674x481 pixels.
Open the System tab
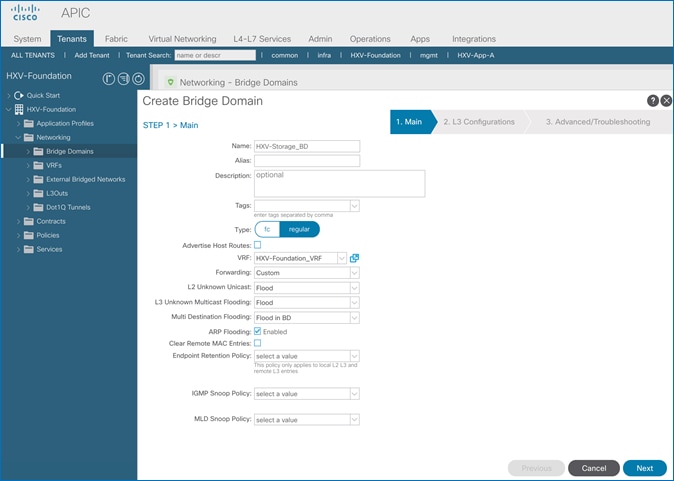[27, 39]
